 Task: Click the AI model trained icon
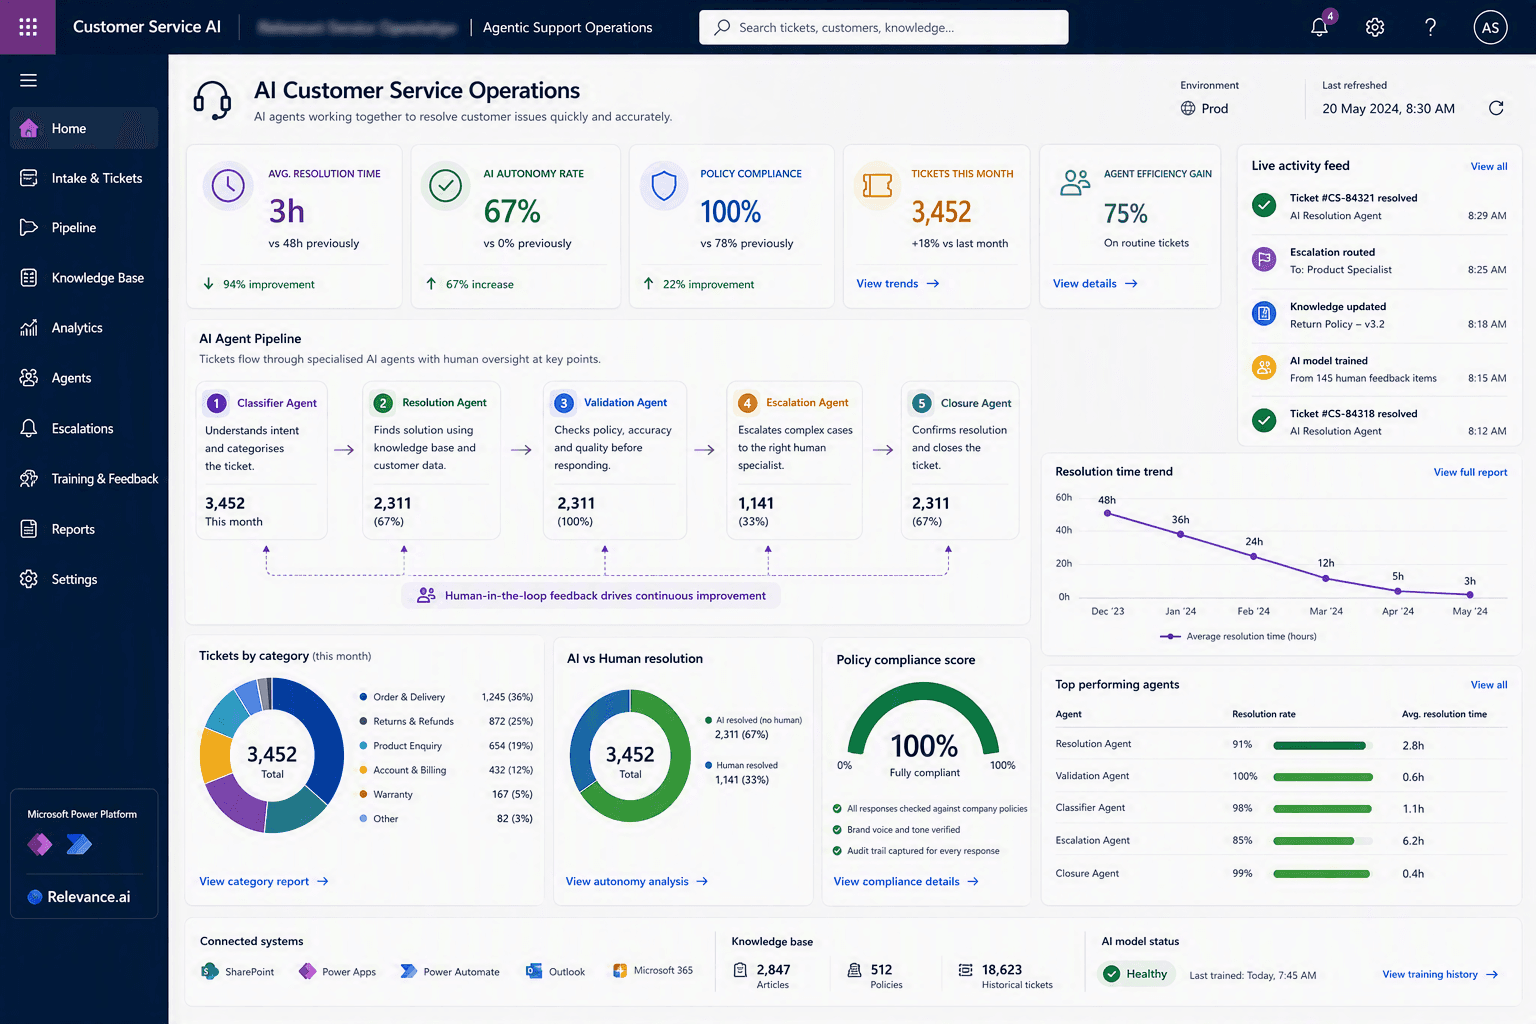[1264, 368]
